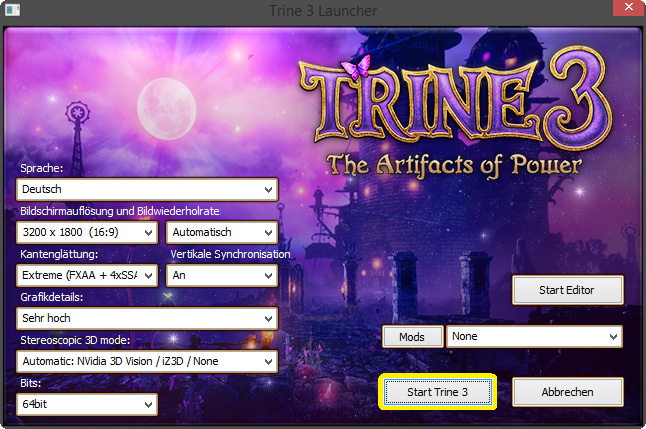Click the Bits: label
This screenshot has height=429, width=646.
[x=30, y=383]
